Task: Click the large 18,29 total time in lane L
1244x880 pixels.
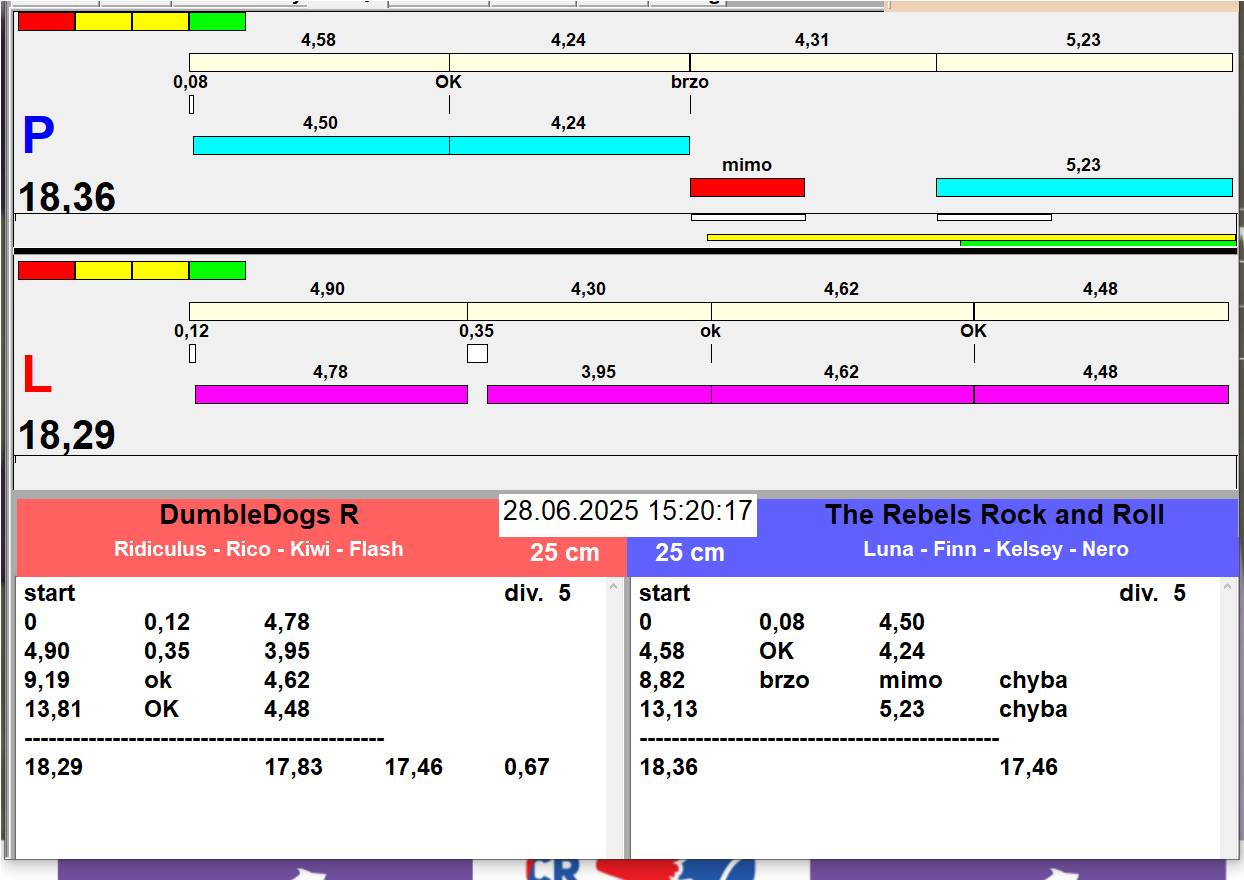Action: (x=67, y=435)
